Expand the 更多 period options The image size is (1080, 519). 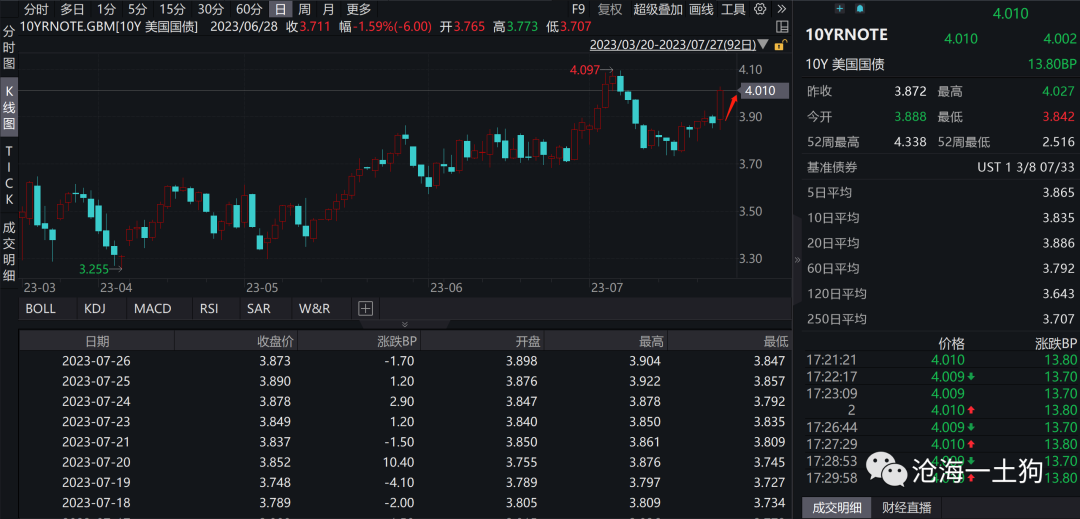coord(358,9)
